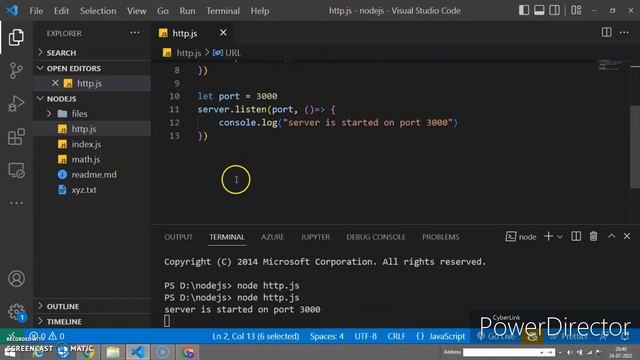Switch to the DEBUG CONSOLE tab
This screenshot has height=360, width=640.
pyautogui.click(x=376, y=237)
